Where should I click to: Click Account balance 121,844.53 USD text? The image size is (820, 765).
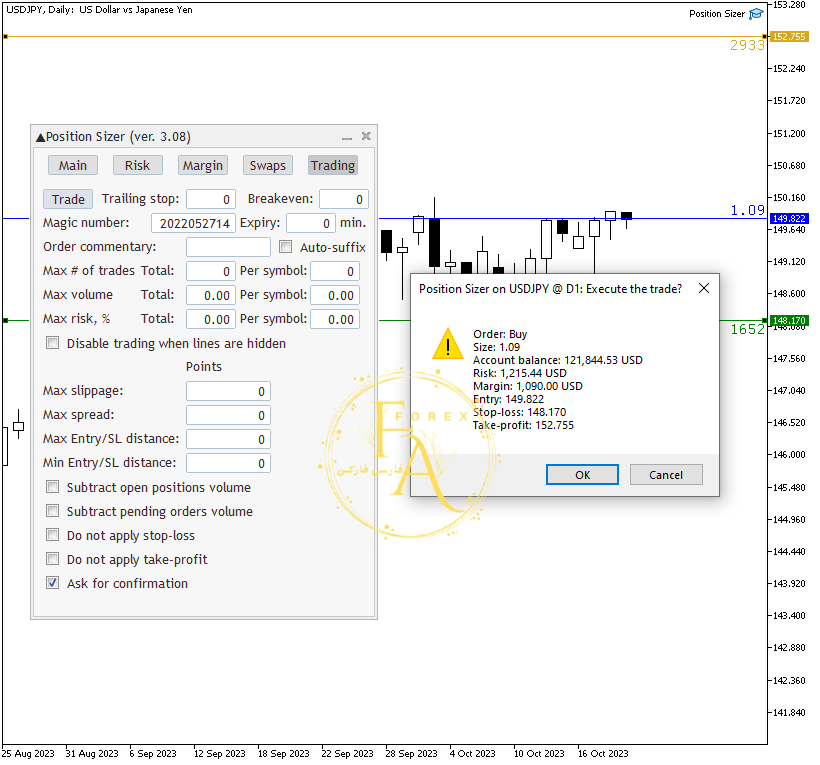click(557, 360)
